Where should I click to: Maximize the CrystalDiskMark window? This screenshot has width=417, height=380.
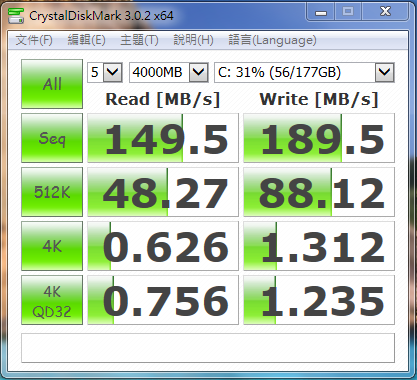348,12
